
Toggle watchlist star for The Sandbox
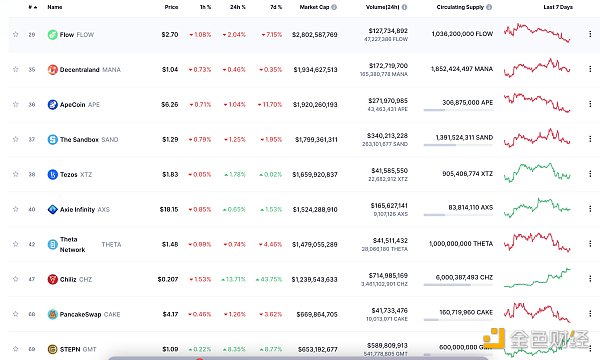click(16, 139)
